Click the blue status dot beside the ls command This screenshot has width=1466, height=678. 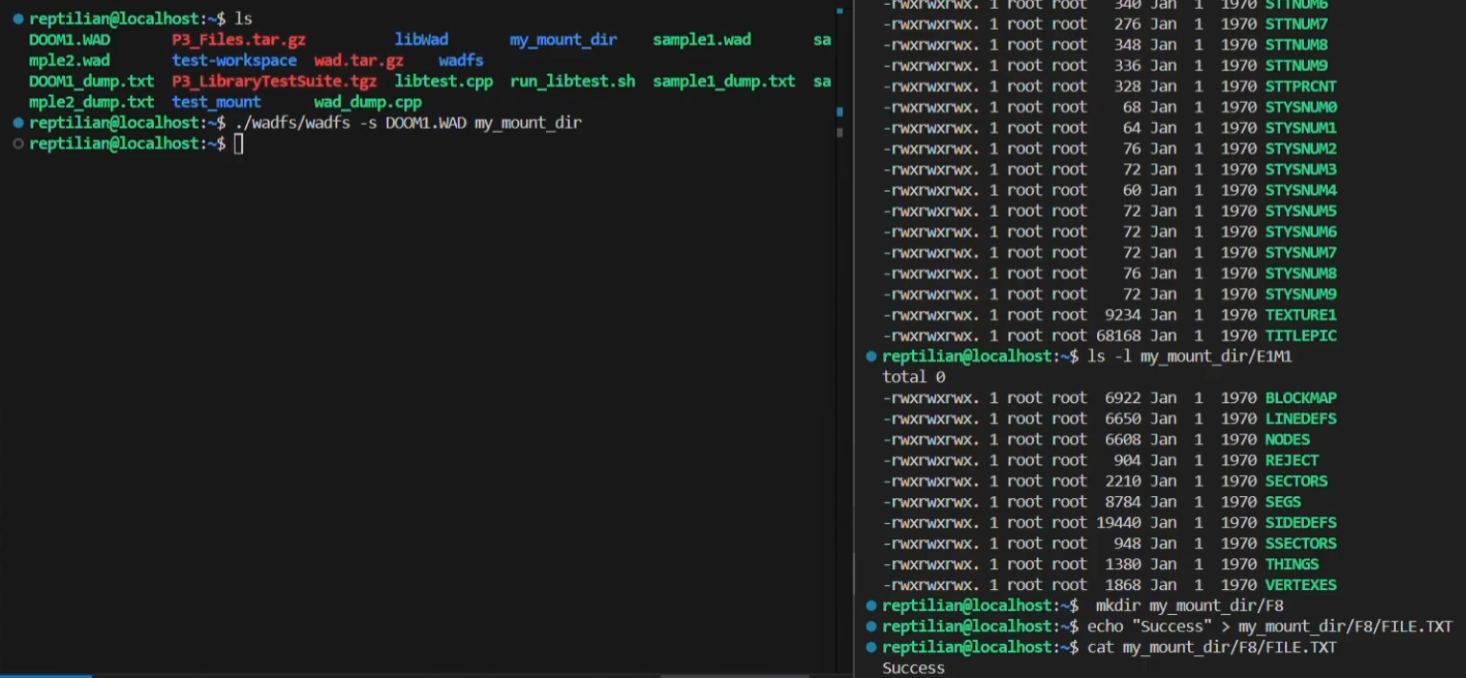click(x=18, y=19)
